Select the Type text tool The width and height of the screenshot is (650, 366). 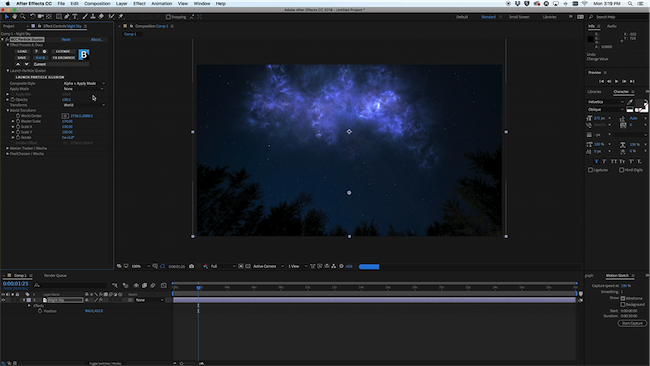point(75,17)
